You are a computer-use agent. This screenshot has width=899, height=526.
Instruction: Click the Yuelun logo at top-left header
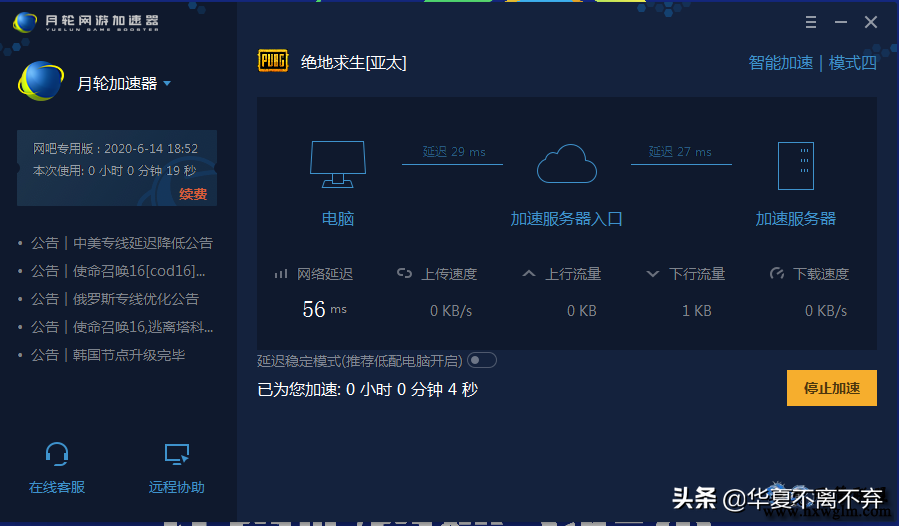pos(25,22)
